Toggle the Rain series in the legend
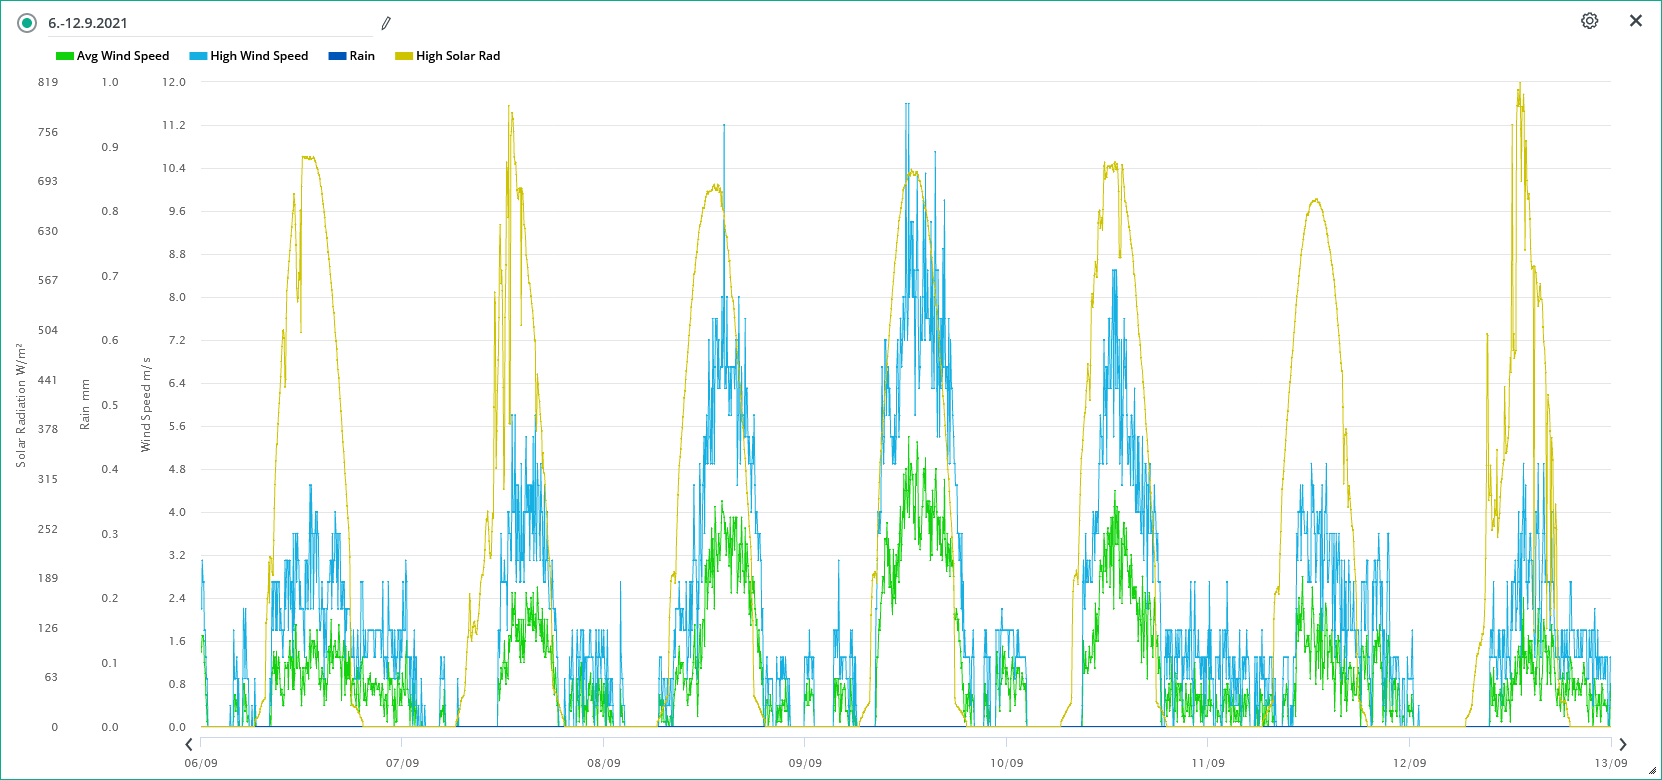Viewport: 1662px width, 780px height. (x=361, y=56)
